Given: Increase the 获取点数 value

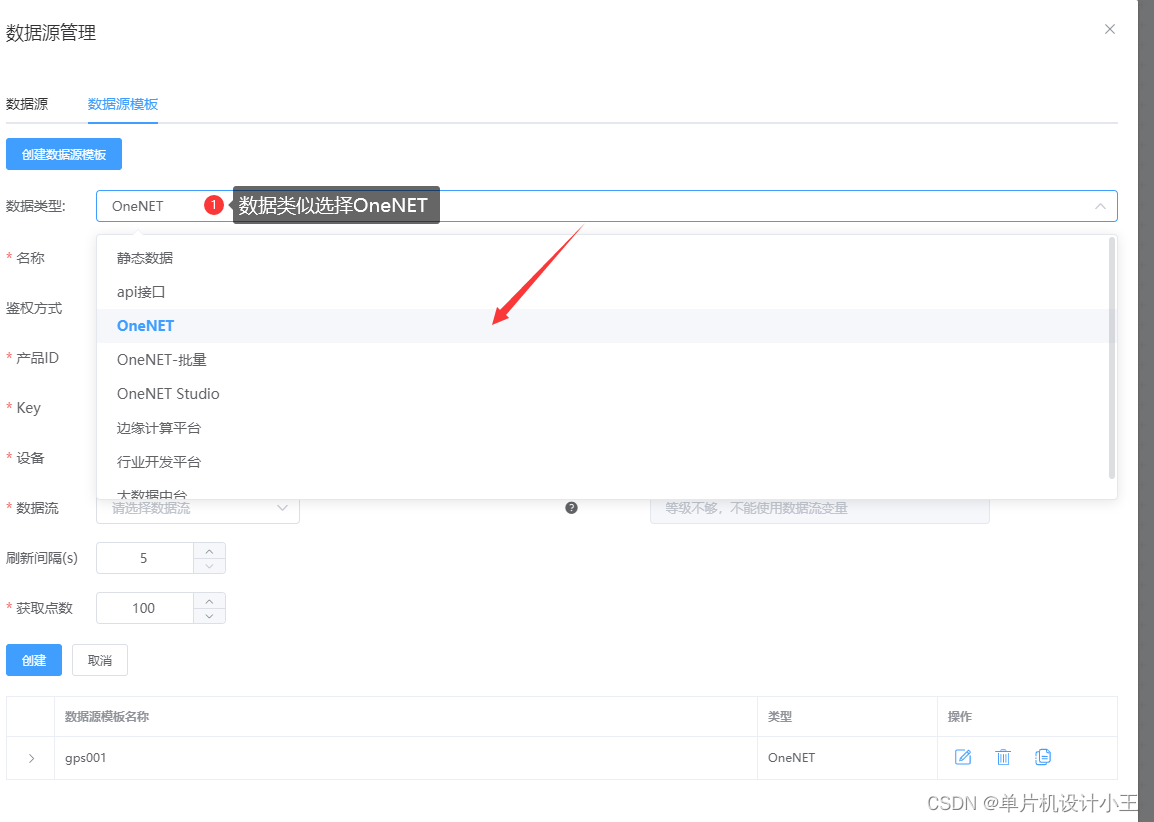Looking at the screenshot, I should (x=210, y=601).
